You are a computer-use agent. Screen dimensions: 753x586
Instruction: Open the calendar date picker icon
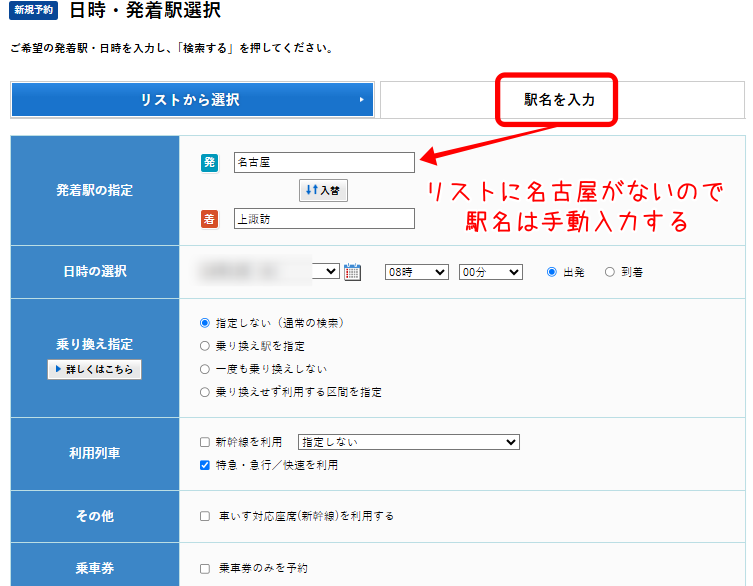tap(352, 271)
